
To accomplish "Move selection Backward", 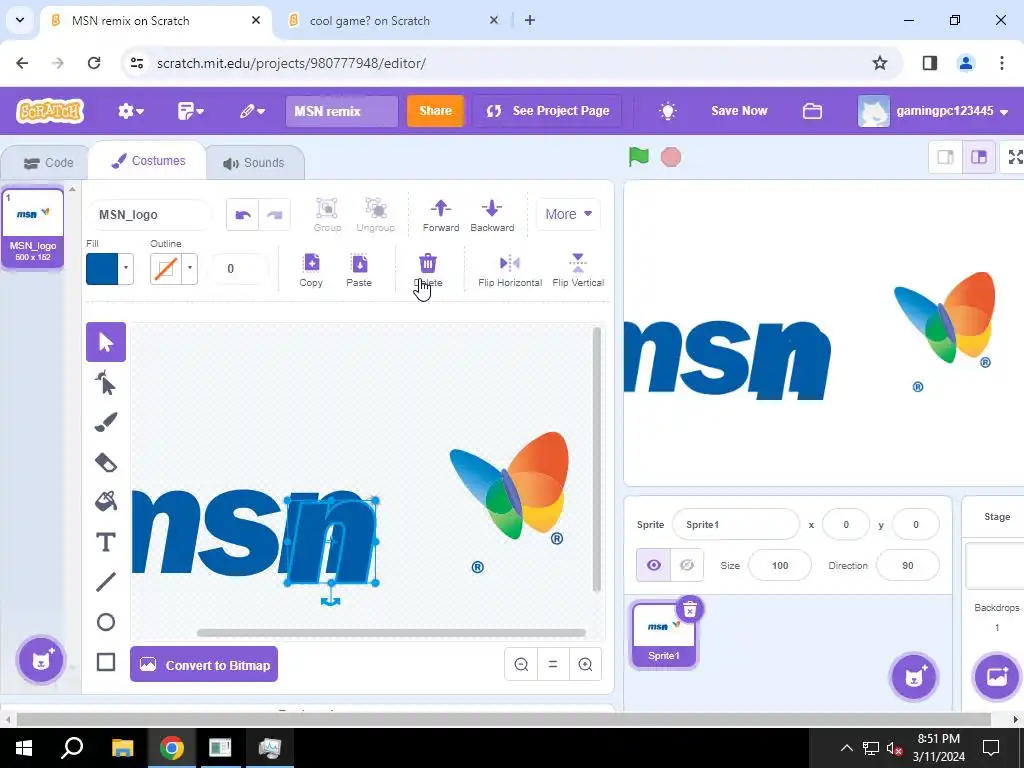I will [x=492, y=215].
